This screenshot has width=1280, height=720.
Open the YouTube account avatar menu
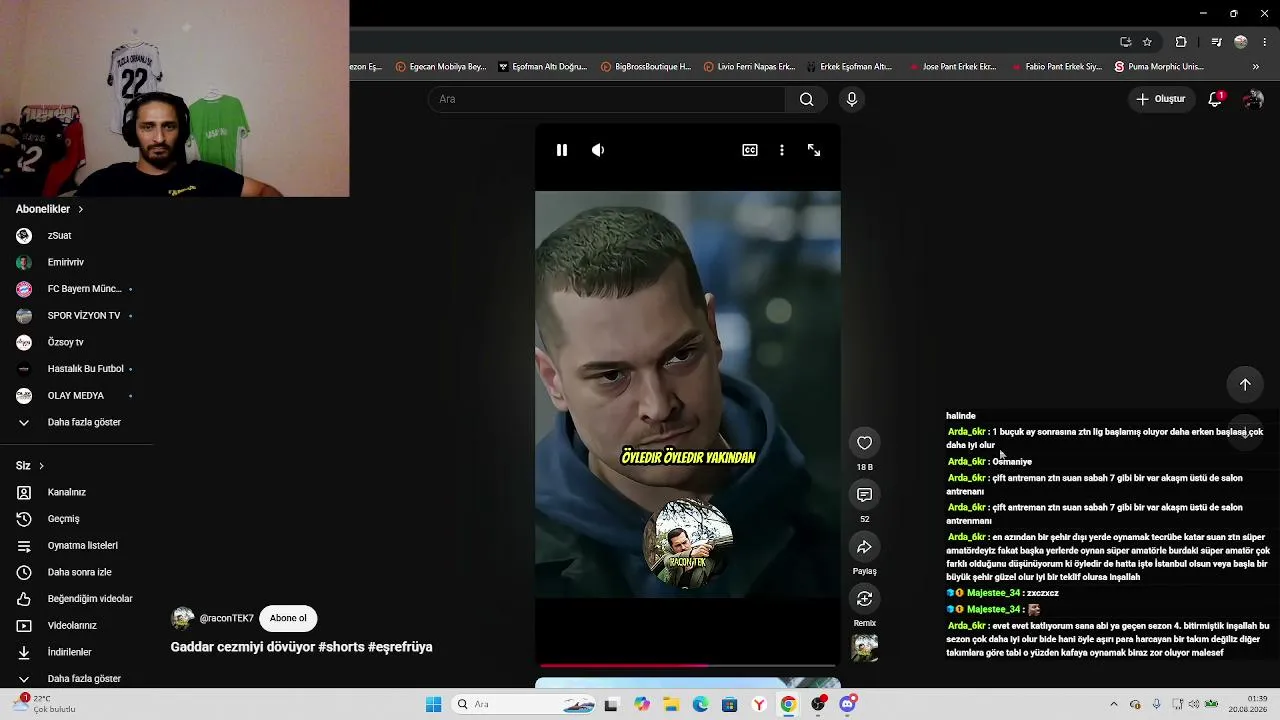[x=1253, y=99]
